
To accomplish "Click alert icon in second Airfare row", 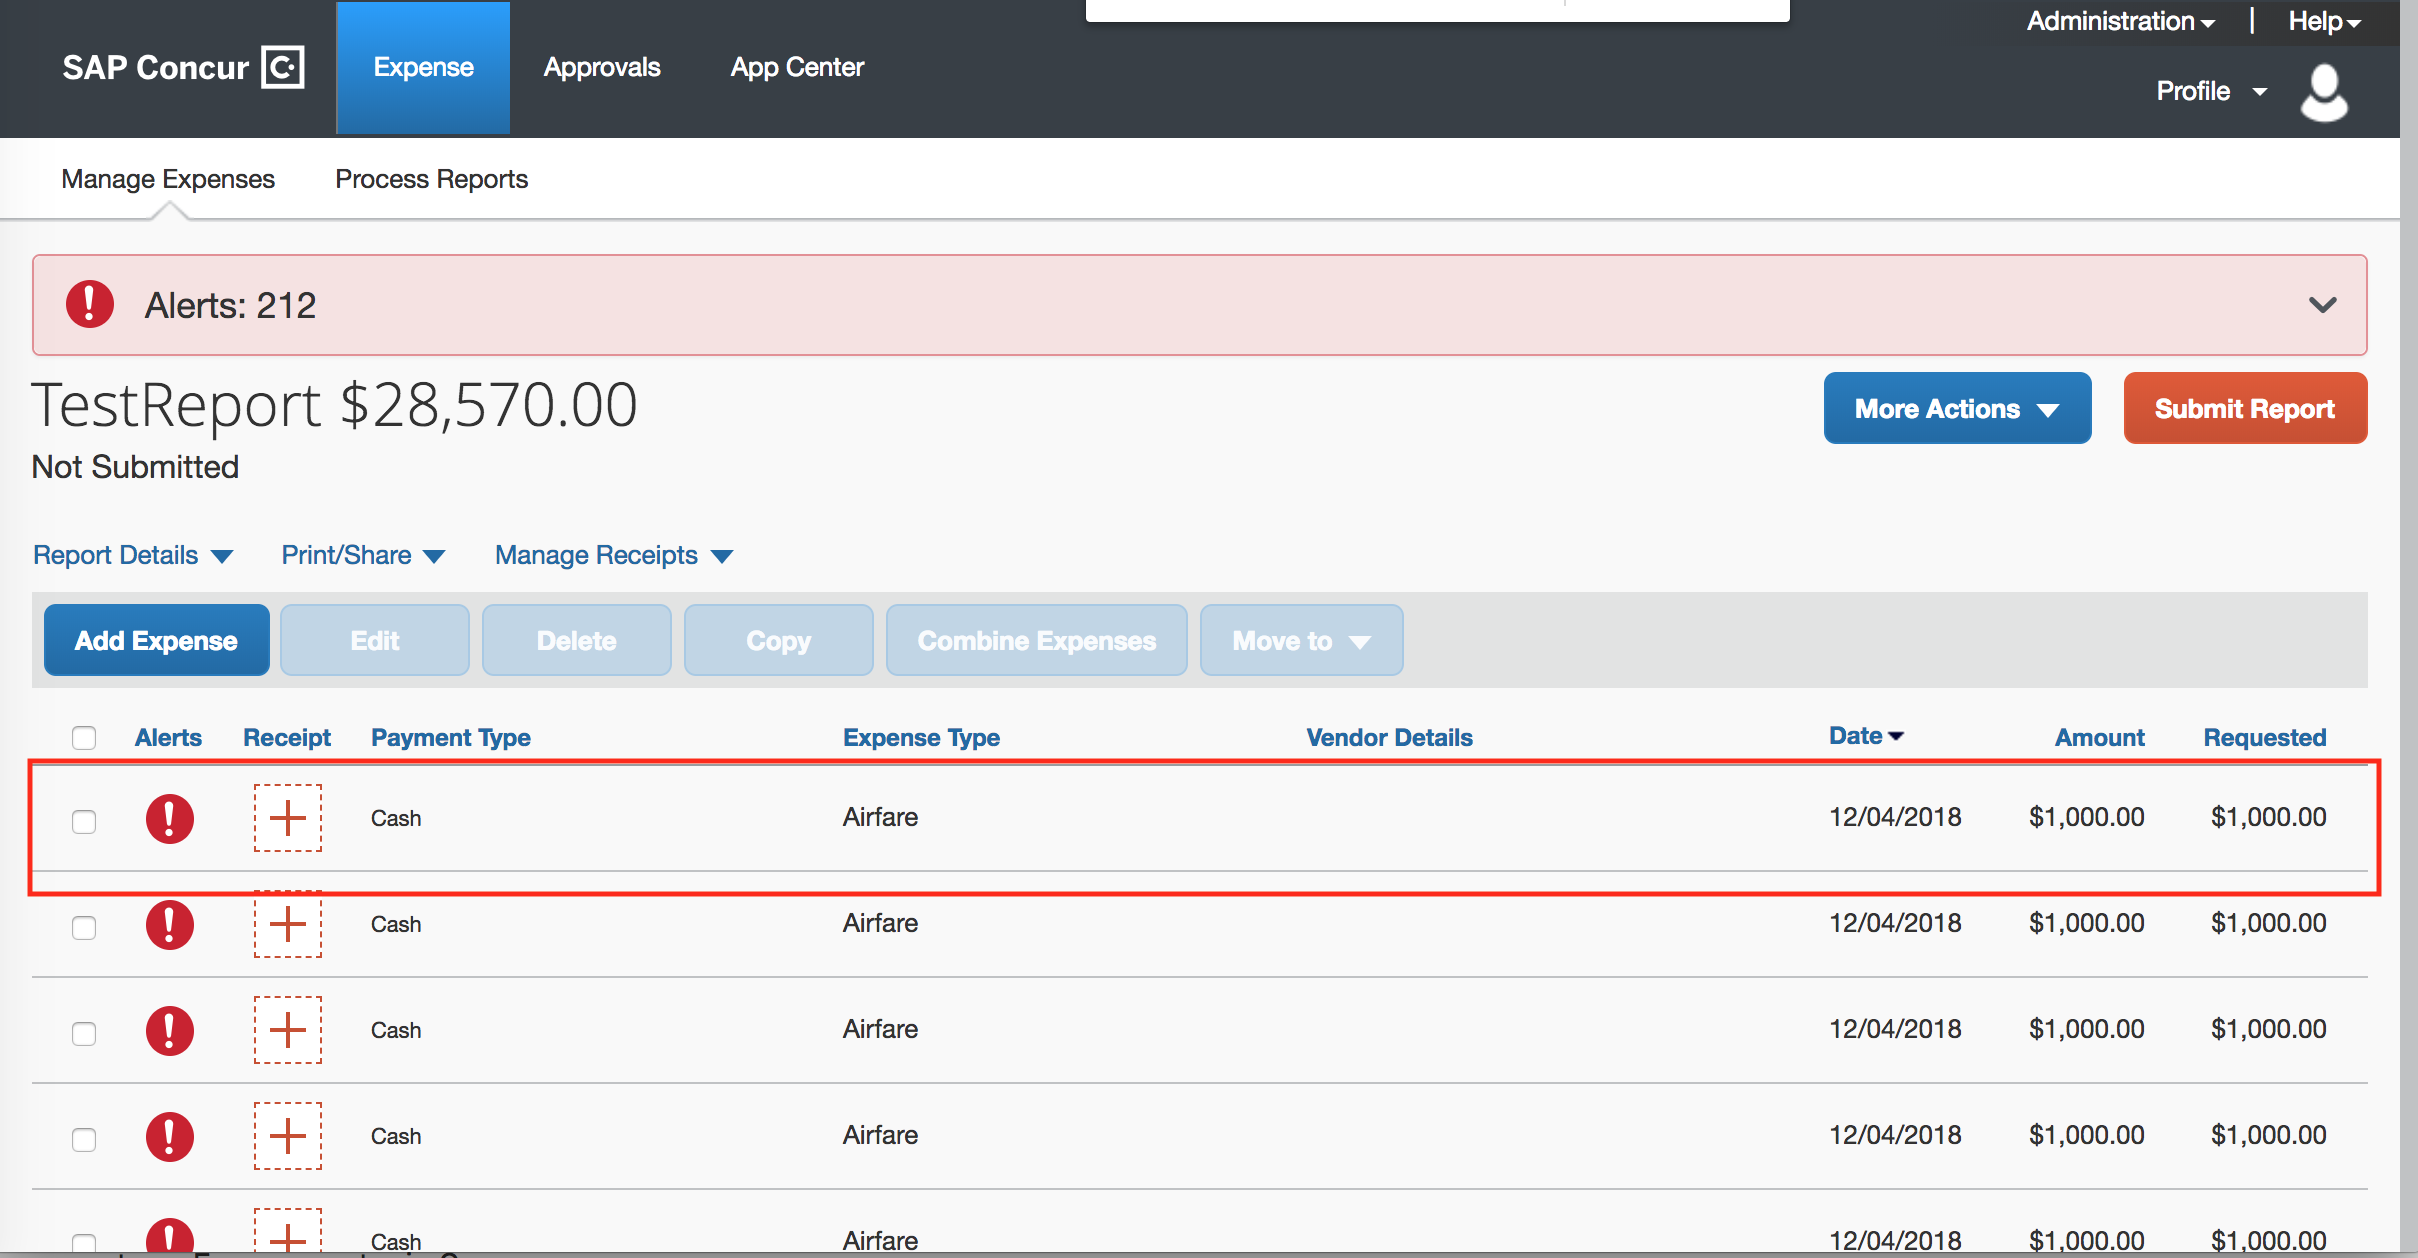I will tap(170, 925).
